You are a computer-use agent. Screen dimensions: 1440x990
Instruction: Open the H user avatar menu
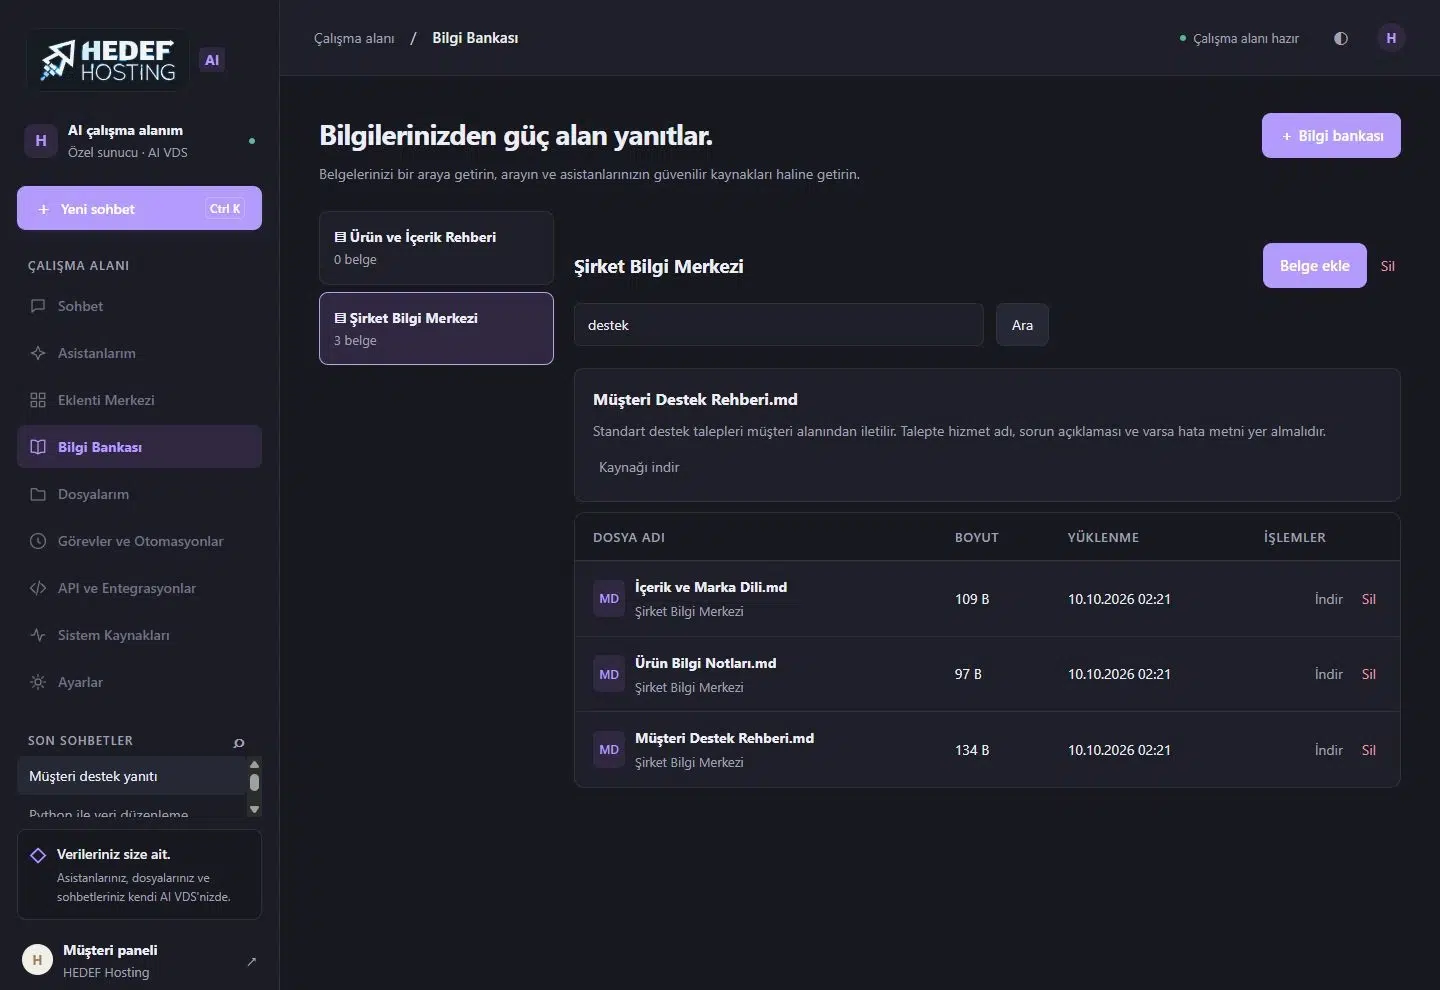tap(1391, 38)
